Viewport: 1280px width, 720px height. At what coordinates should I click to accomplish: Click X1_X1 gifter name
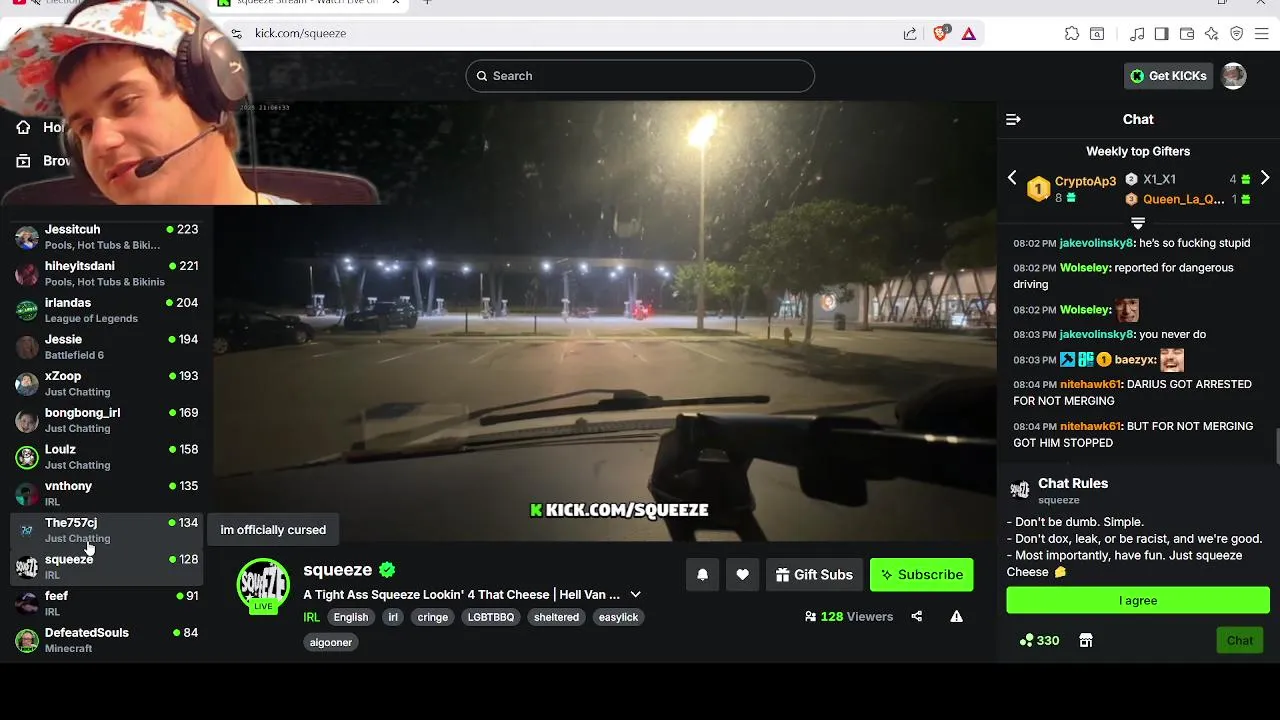(x=1159, y=179)
